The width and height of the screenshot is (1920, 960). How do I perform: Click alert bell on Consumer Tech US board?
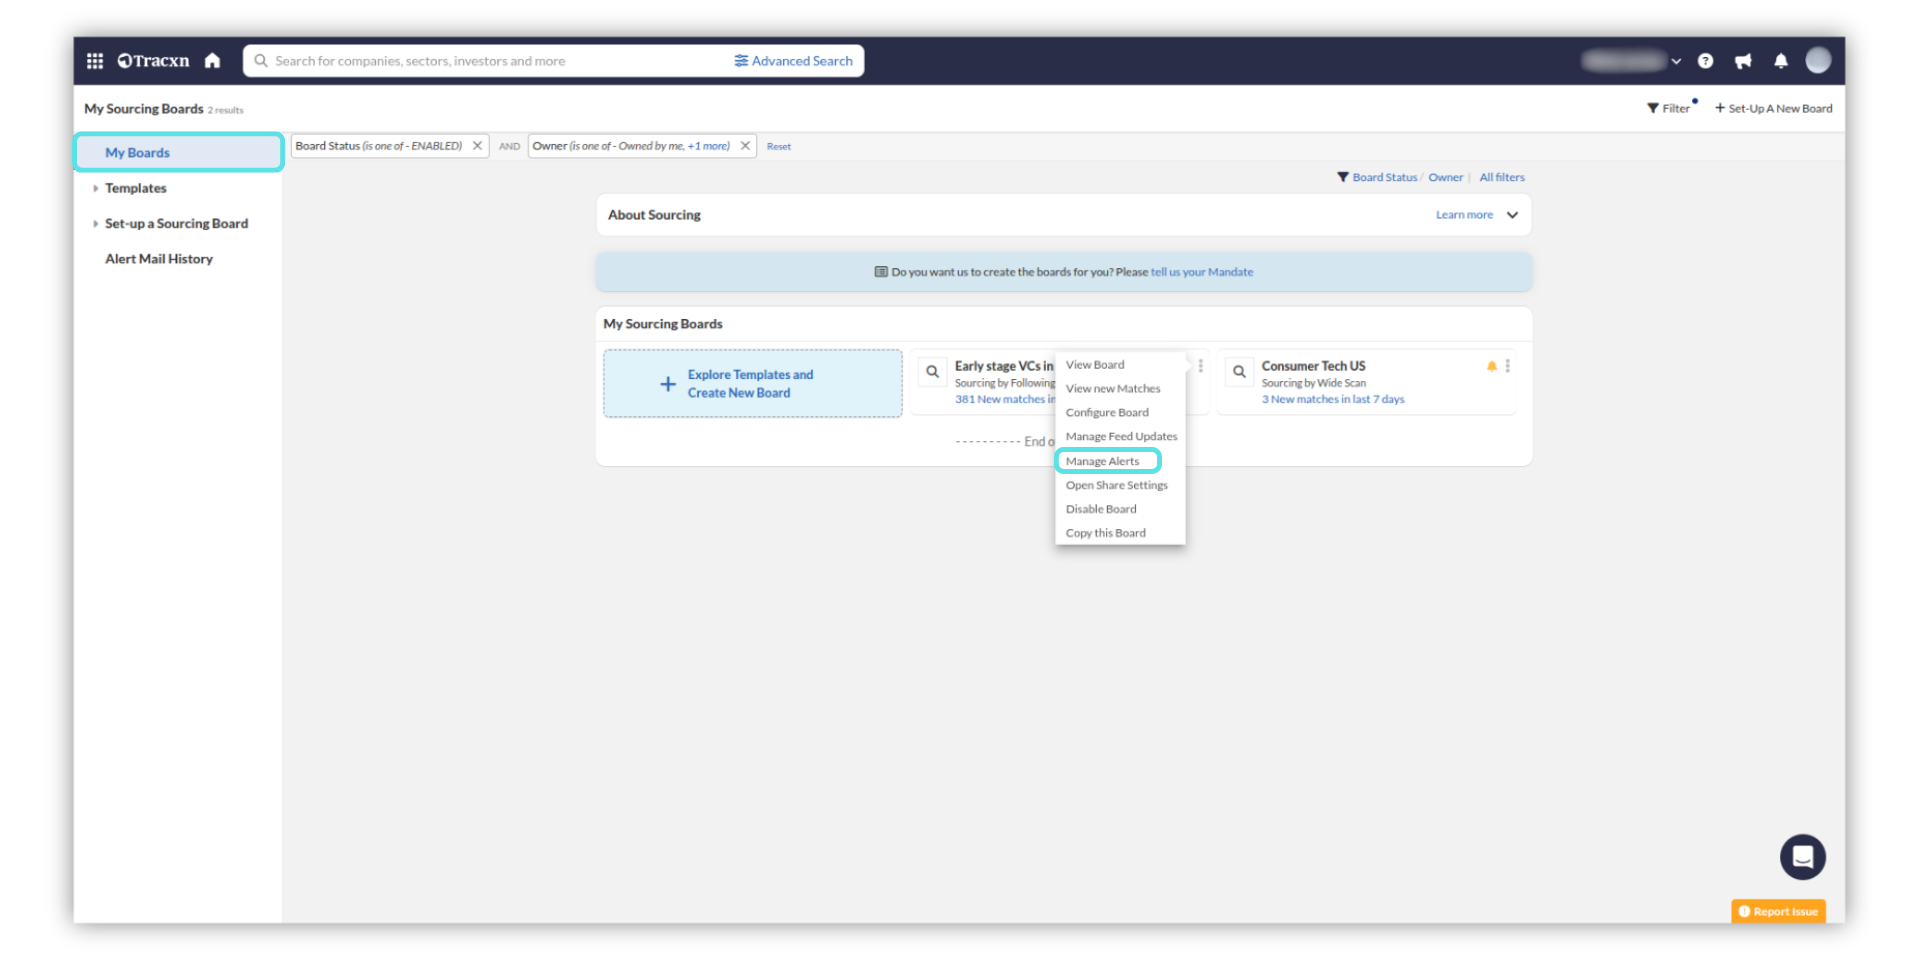[1491, 366]
